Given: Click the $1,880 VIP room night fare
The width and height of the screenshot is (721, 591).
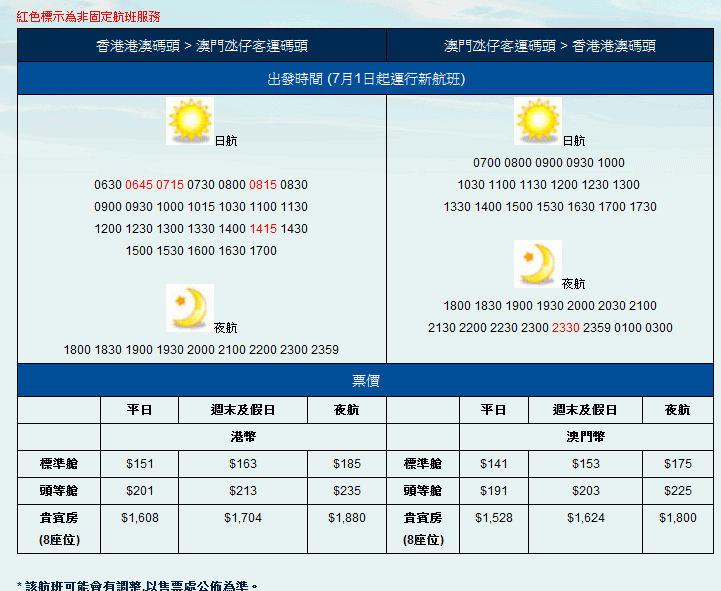Looking at the screenshot, I should 346,518.
